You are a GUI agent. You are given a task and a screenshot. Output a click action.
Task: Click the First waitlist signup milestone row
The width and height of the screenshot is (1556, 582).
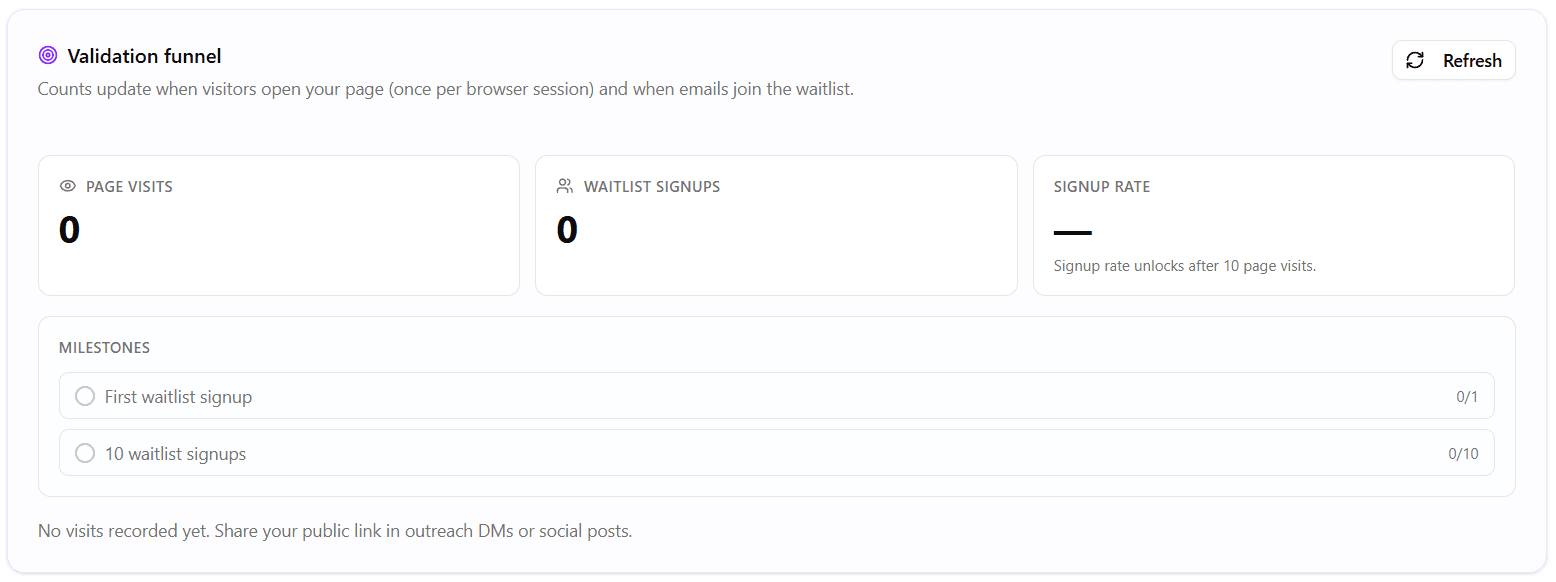click(x=777, y=396)
